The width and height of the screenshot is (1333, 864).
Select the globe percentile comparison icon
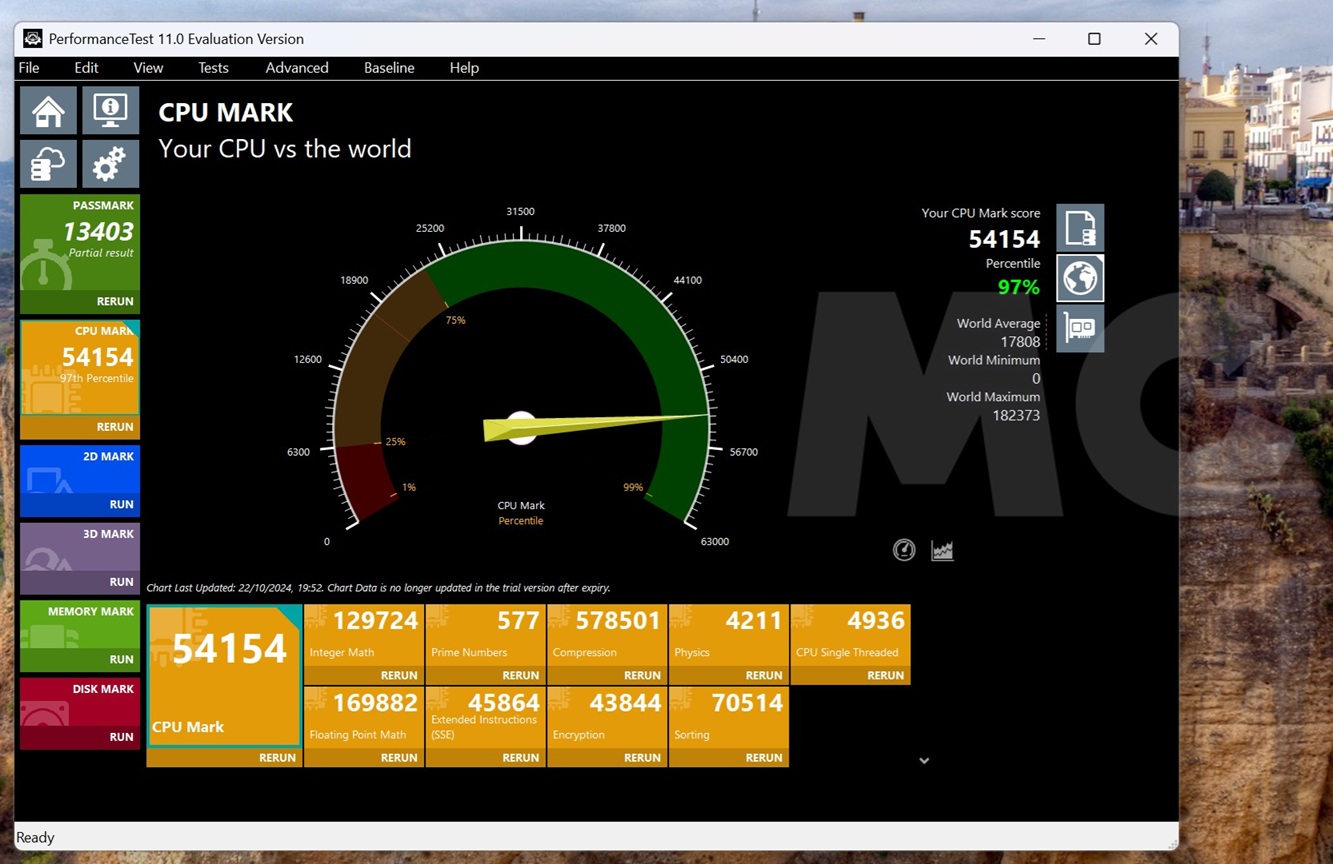[x=1079, y=278]
